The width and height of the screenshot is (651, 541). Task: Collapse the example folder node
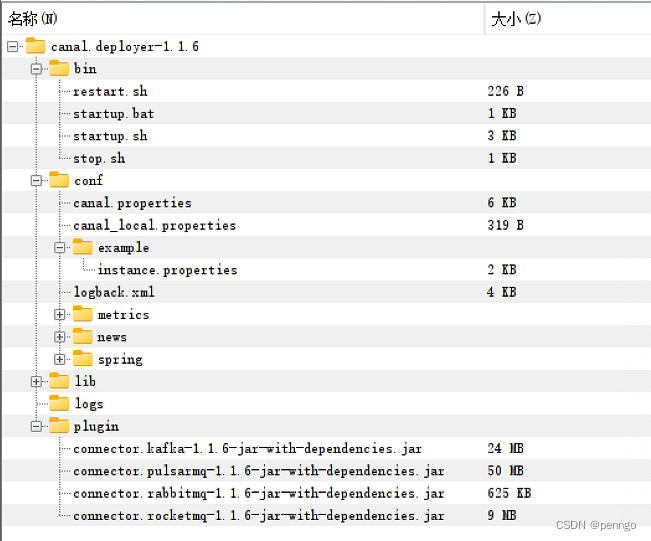(x=60, y=248)
